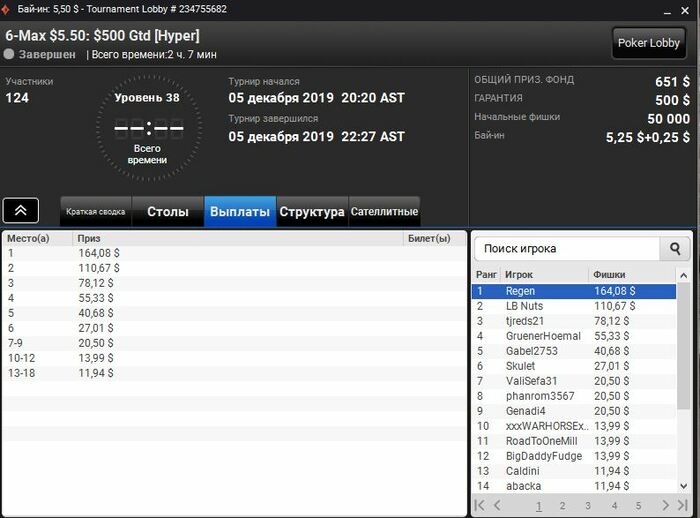Return to the Poker Lobby

coord(649,43)
